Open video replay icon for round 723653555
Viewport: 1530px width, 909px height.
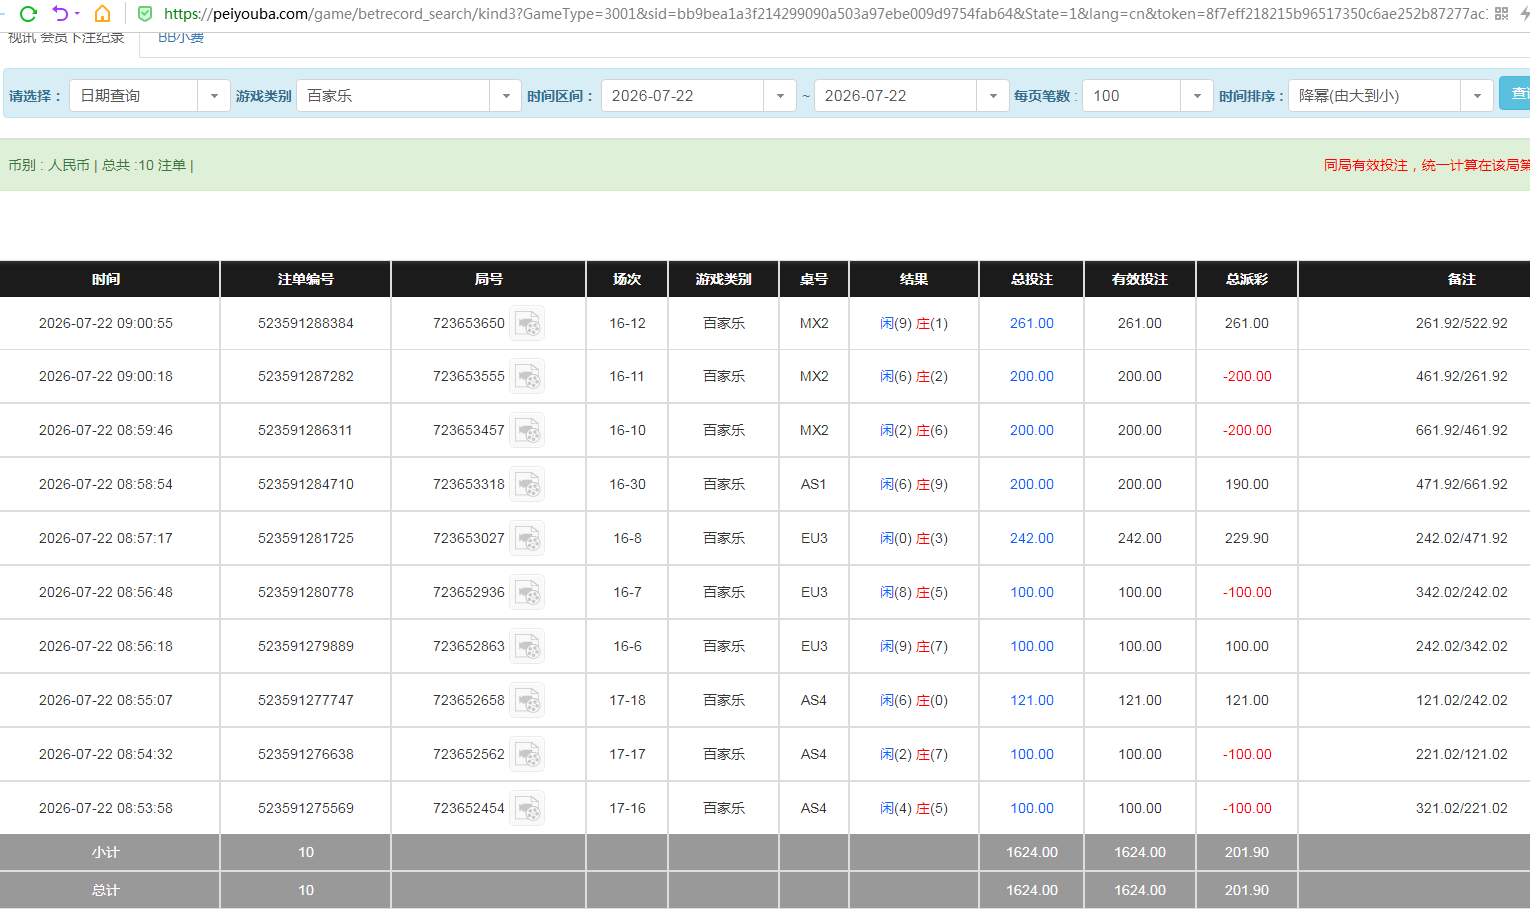(x=528, y=377)
